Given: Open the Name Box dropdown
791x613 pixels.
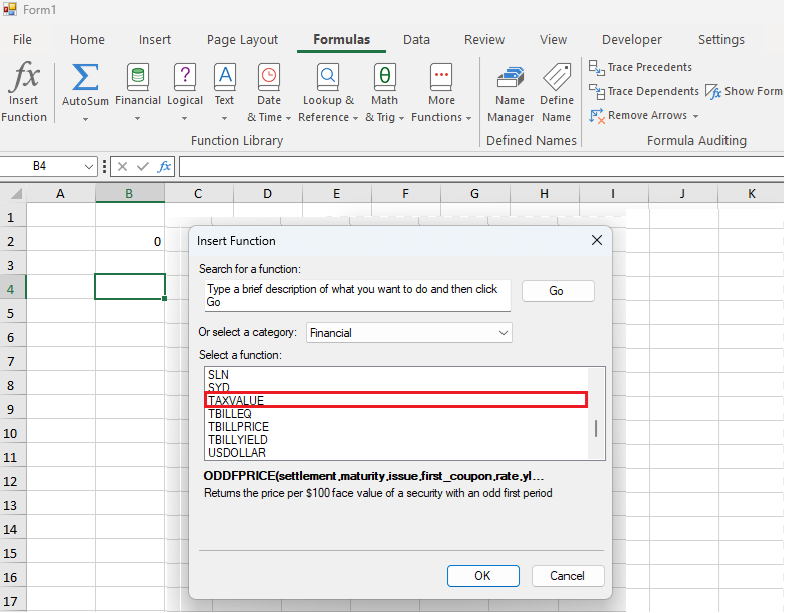Looking at the screenshot, I should pyautogui.click(x=89, y=166).
